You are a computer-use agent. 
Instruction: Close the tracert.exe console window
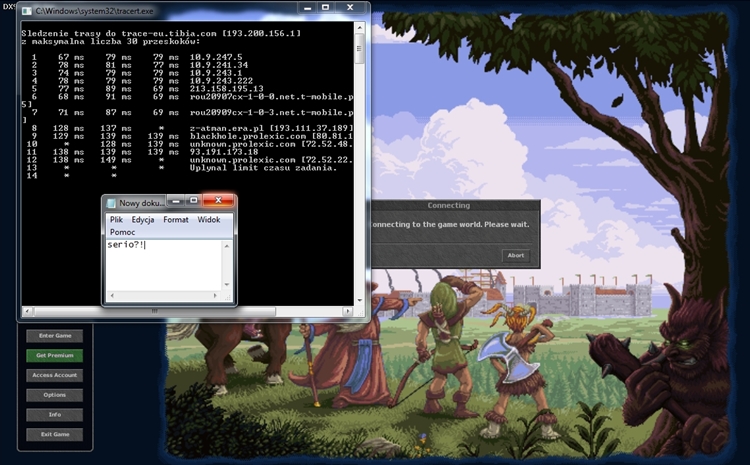pyautogui.click(x=350, y=8)
